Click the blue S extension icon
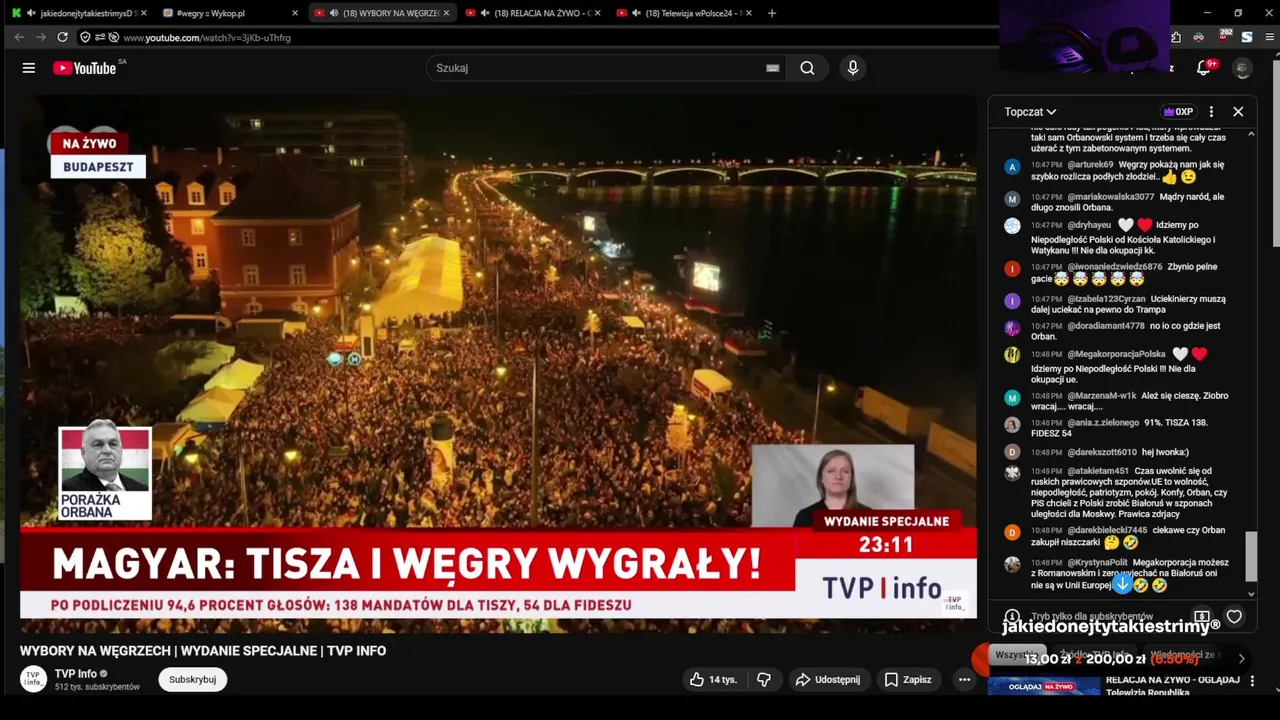The image size is (1280, 720). coord(1247,37)
